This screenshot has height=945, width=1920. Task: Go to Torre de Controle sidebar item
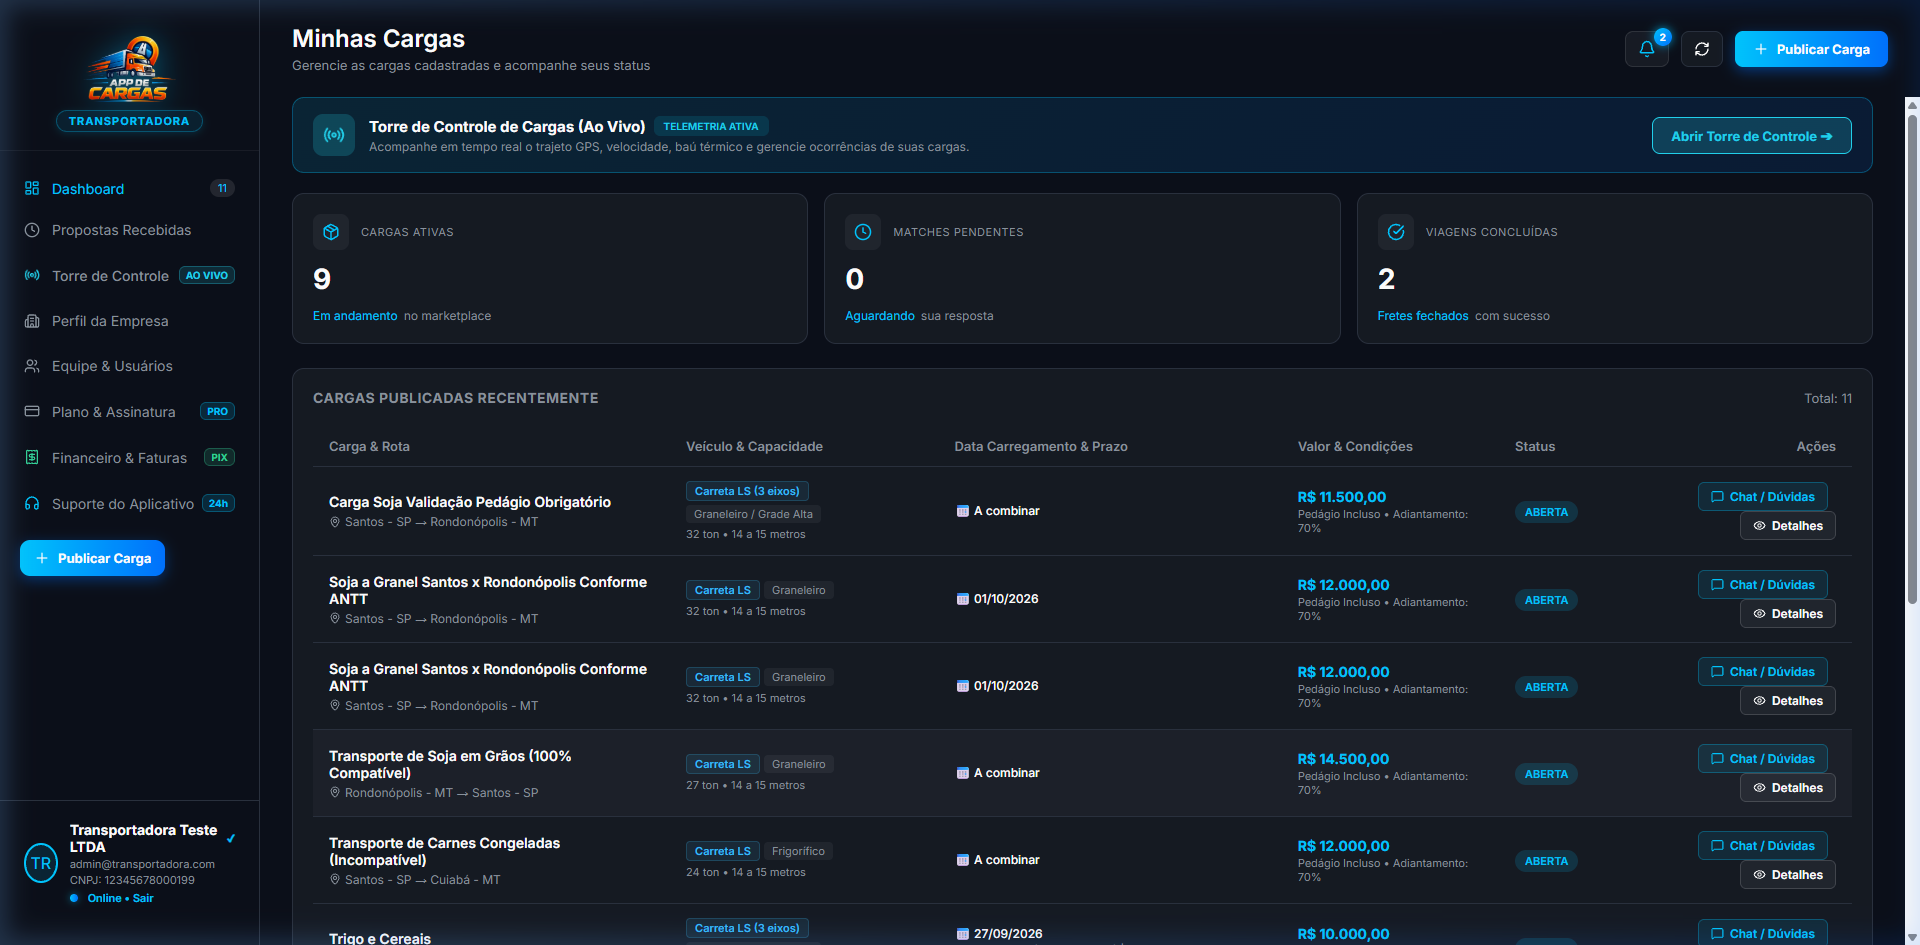(129, 276)
